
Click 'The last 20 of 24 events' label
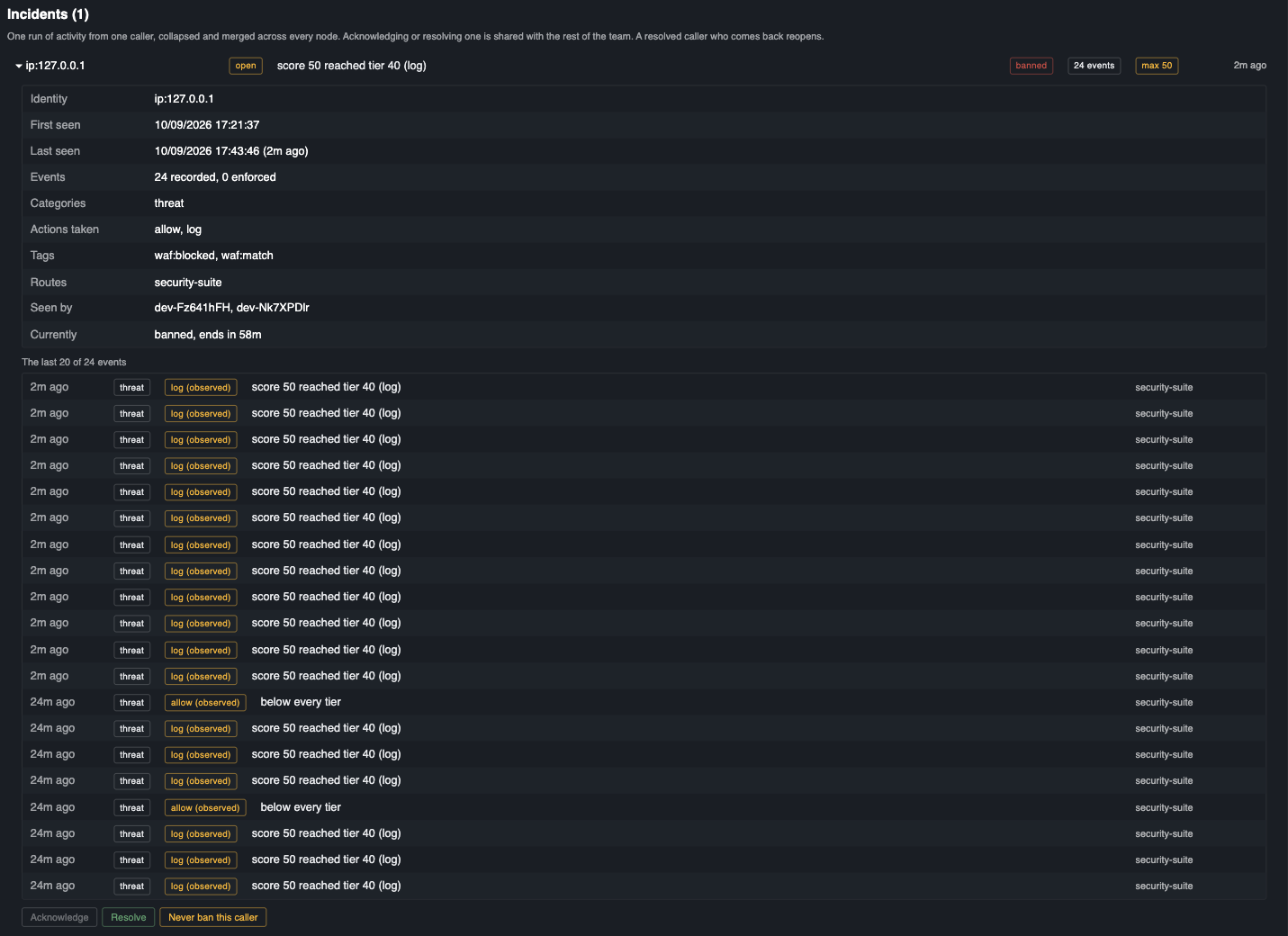[x=74, y=362]
